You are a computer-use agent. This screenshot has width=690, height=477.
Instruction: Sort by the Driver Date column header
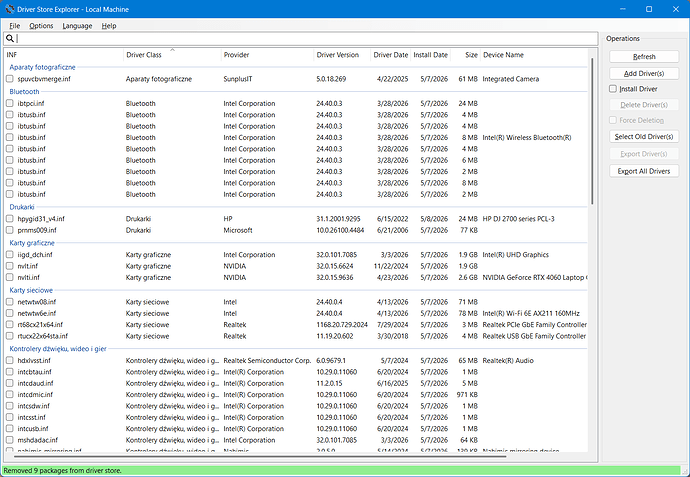[x=390, y=55]
